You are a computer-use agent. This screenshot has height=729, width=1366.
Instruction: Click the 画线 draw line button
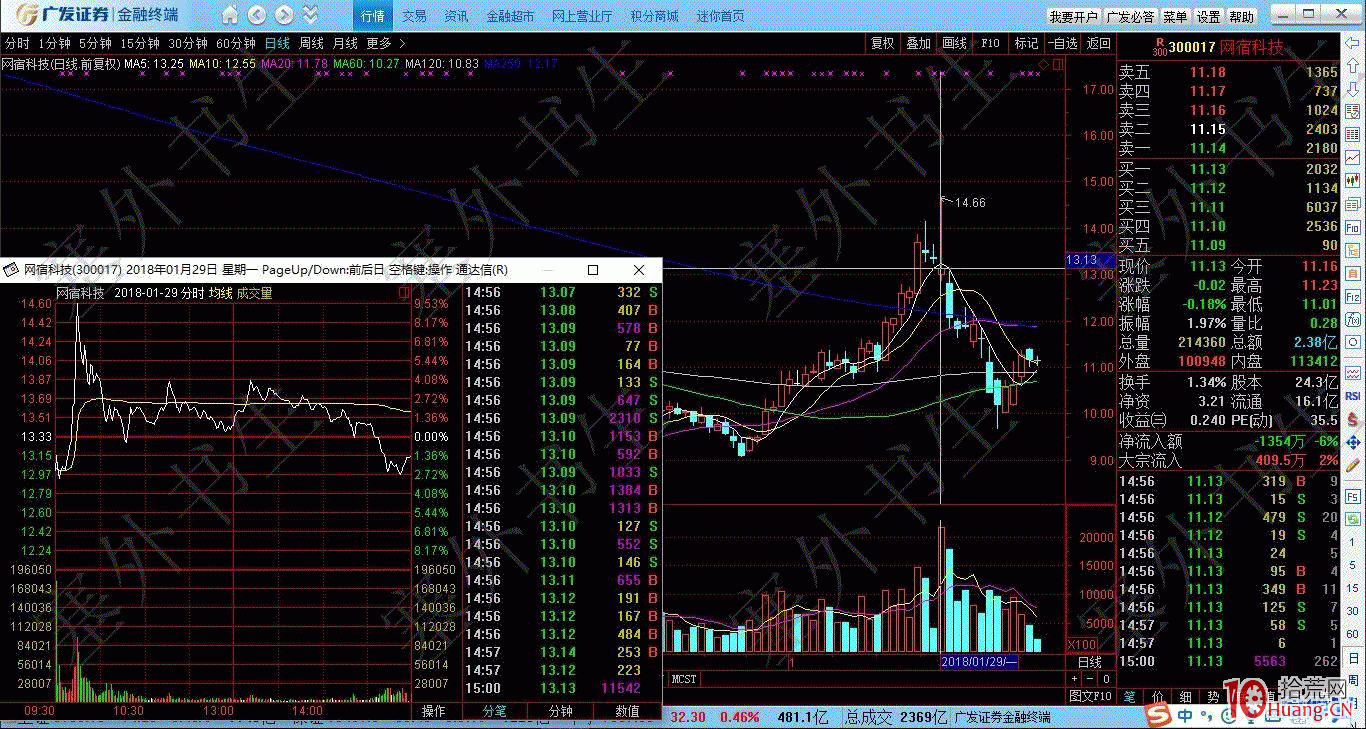pyautogui.click(x=955, y=43)
